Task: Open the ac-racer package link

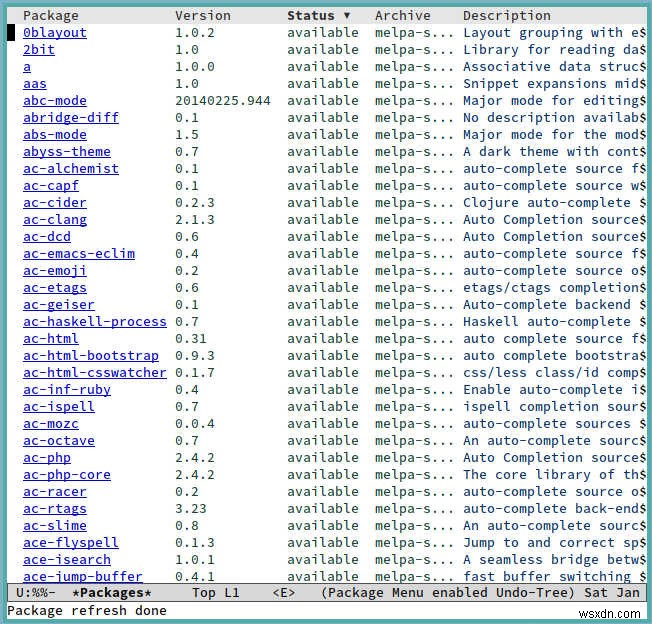Action: (55, 492)
